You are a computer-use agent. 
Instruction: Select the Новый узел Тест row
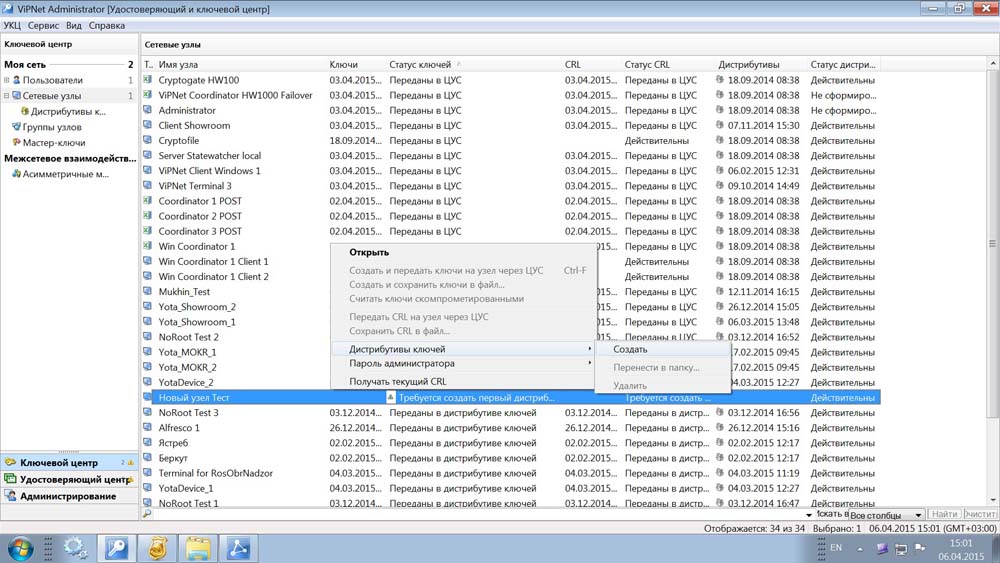(x=511, y=397)
